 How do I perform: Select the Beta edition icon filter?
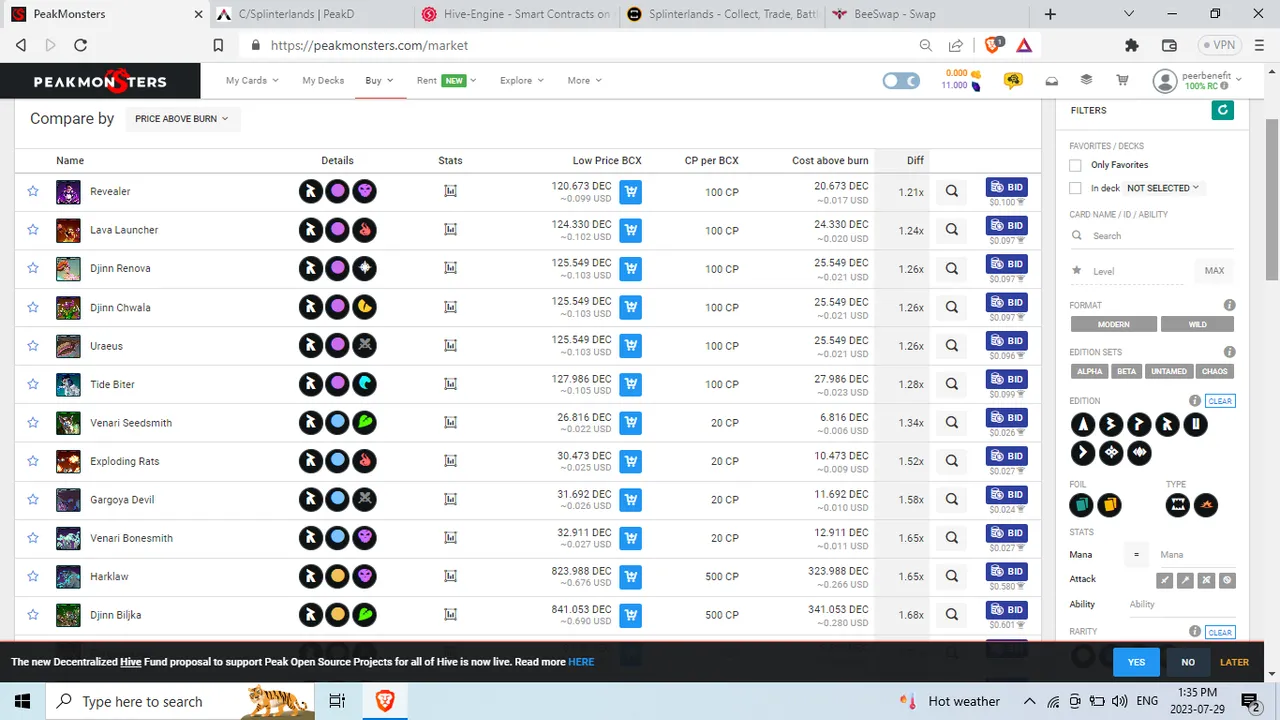pyautogui.click(x=1111, y=425)
